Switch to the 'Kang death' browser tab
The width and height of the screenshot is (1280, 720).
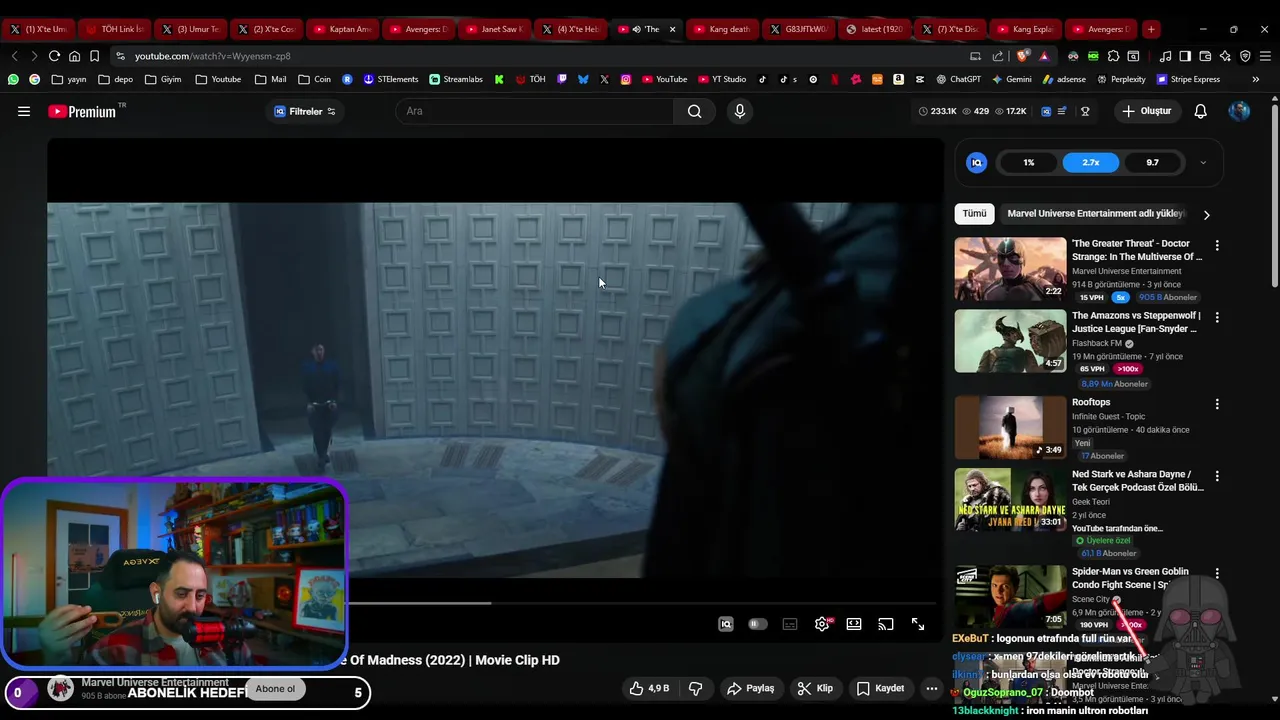coord(722,29)
